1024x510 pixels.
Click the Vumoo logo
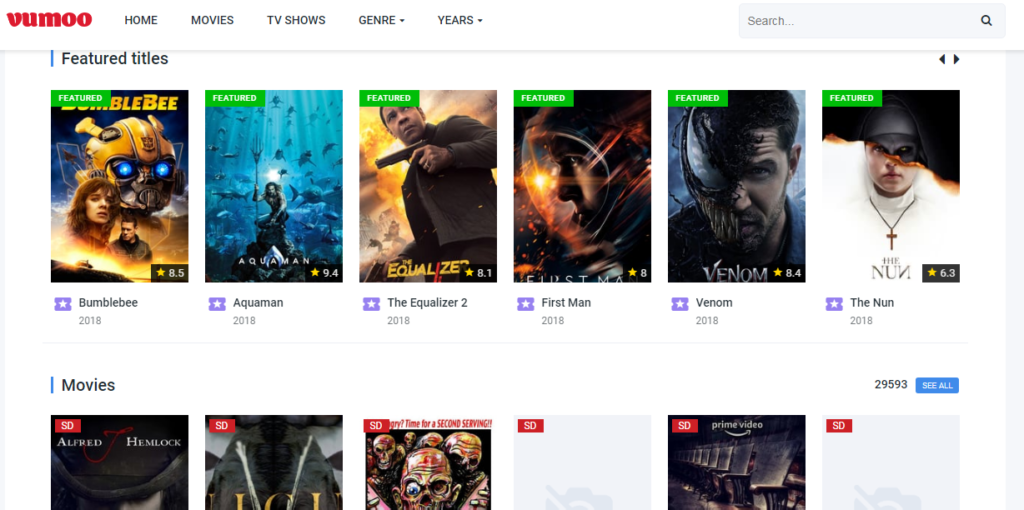tap(49, 20)
